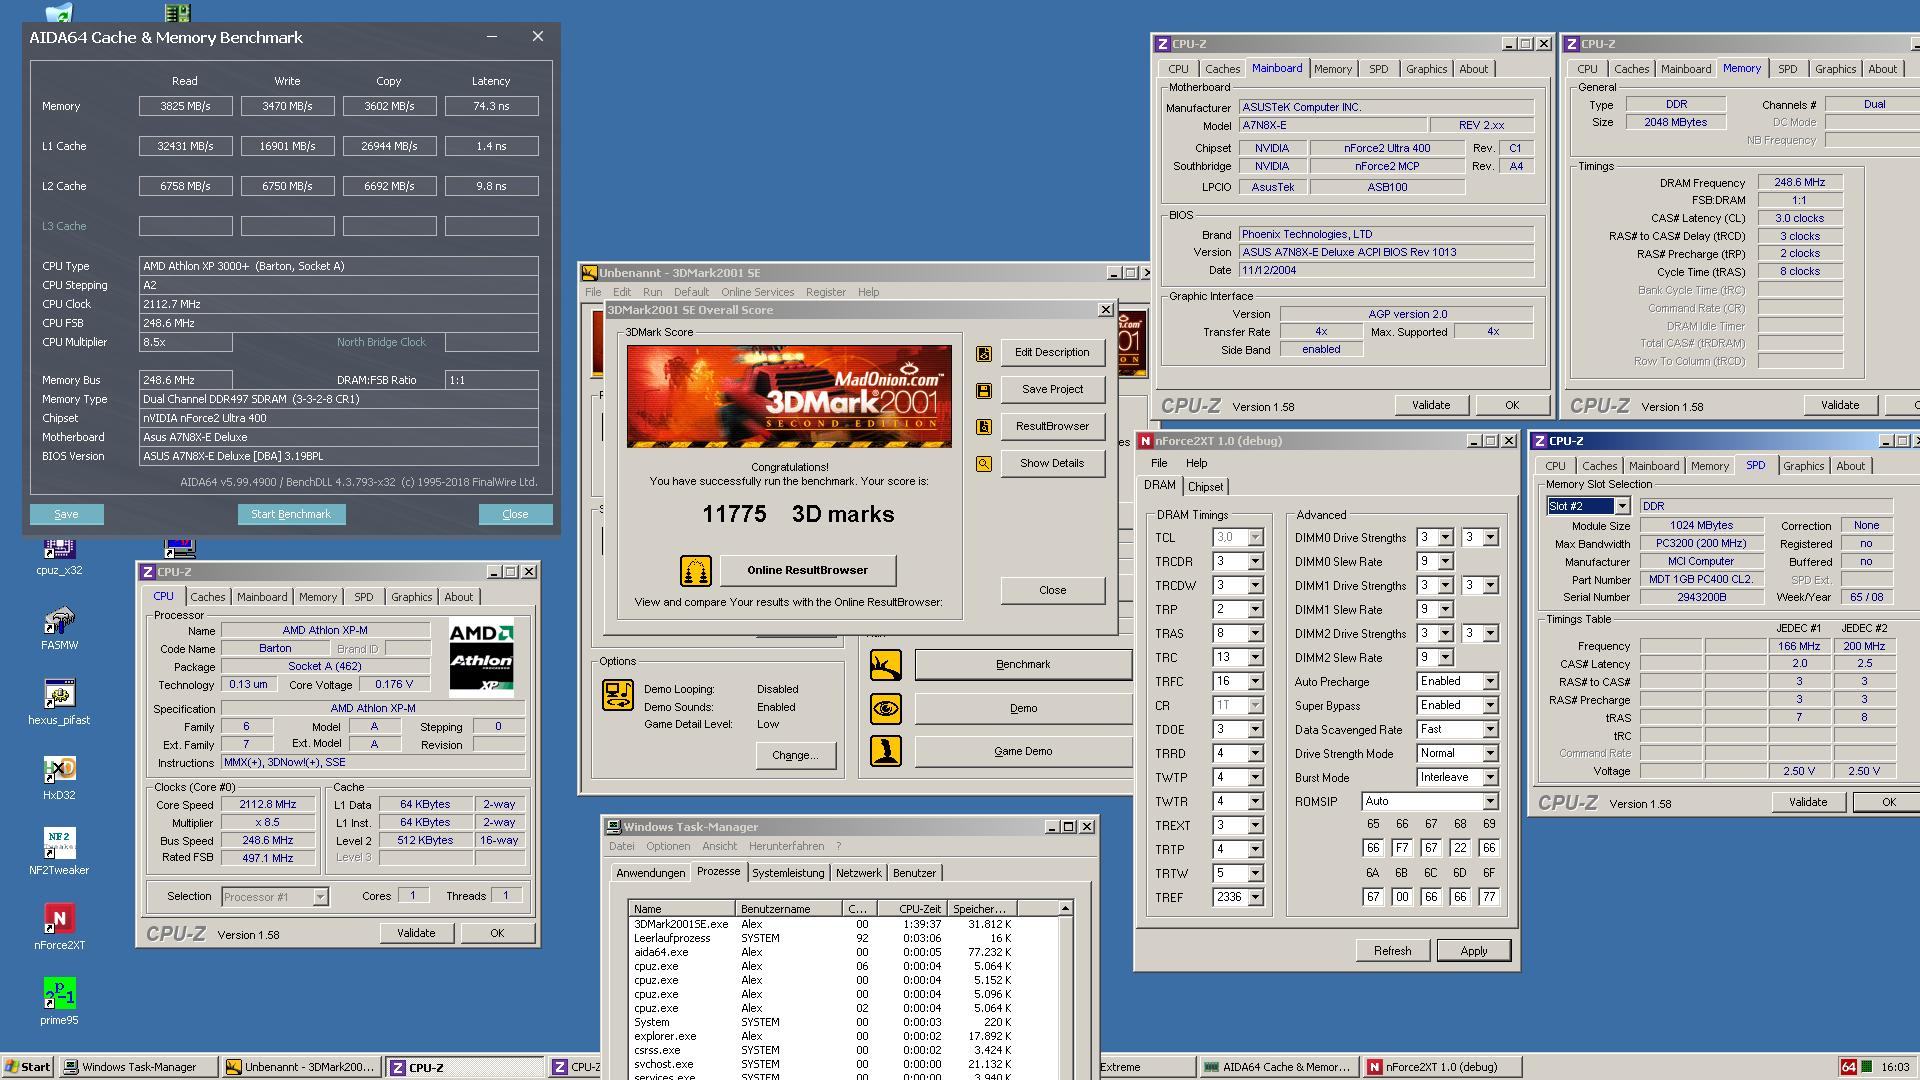Viewport: 1920px width, 1080px height.
Task: Click Show Details button
Action: [x=1052, y=464]
